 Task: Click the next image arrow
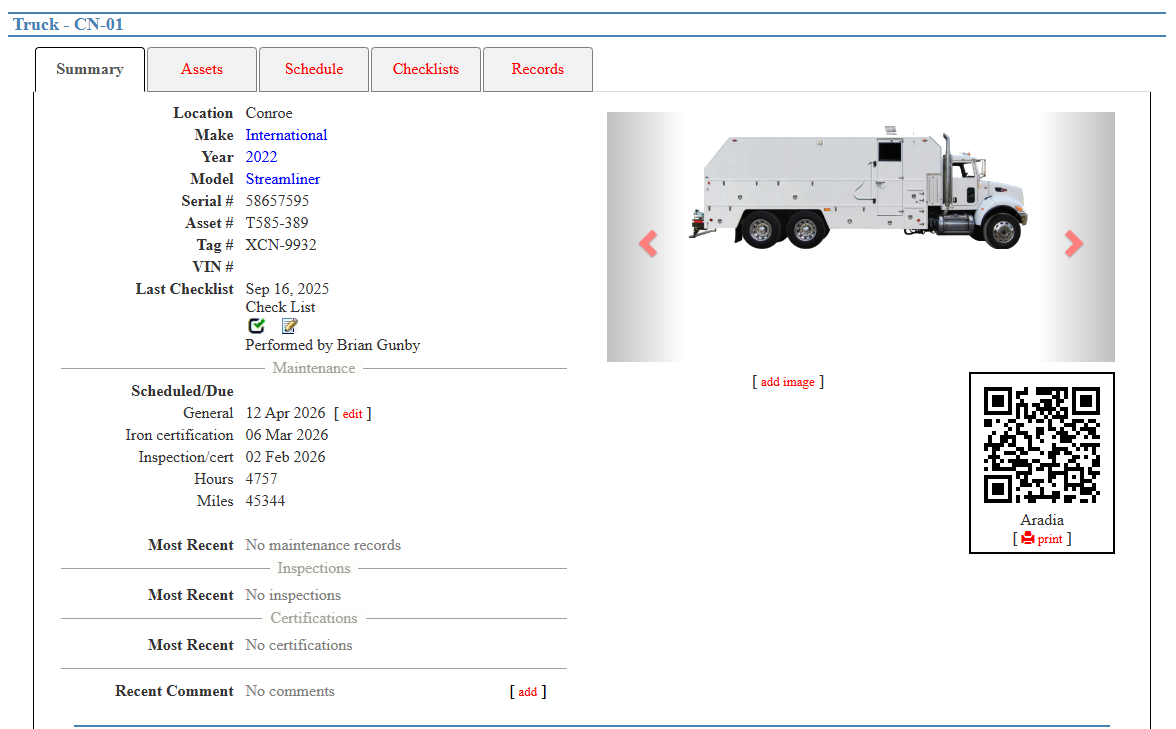click(x=1073, y=243)
